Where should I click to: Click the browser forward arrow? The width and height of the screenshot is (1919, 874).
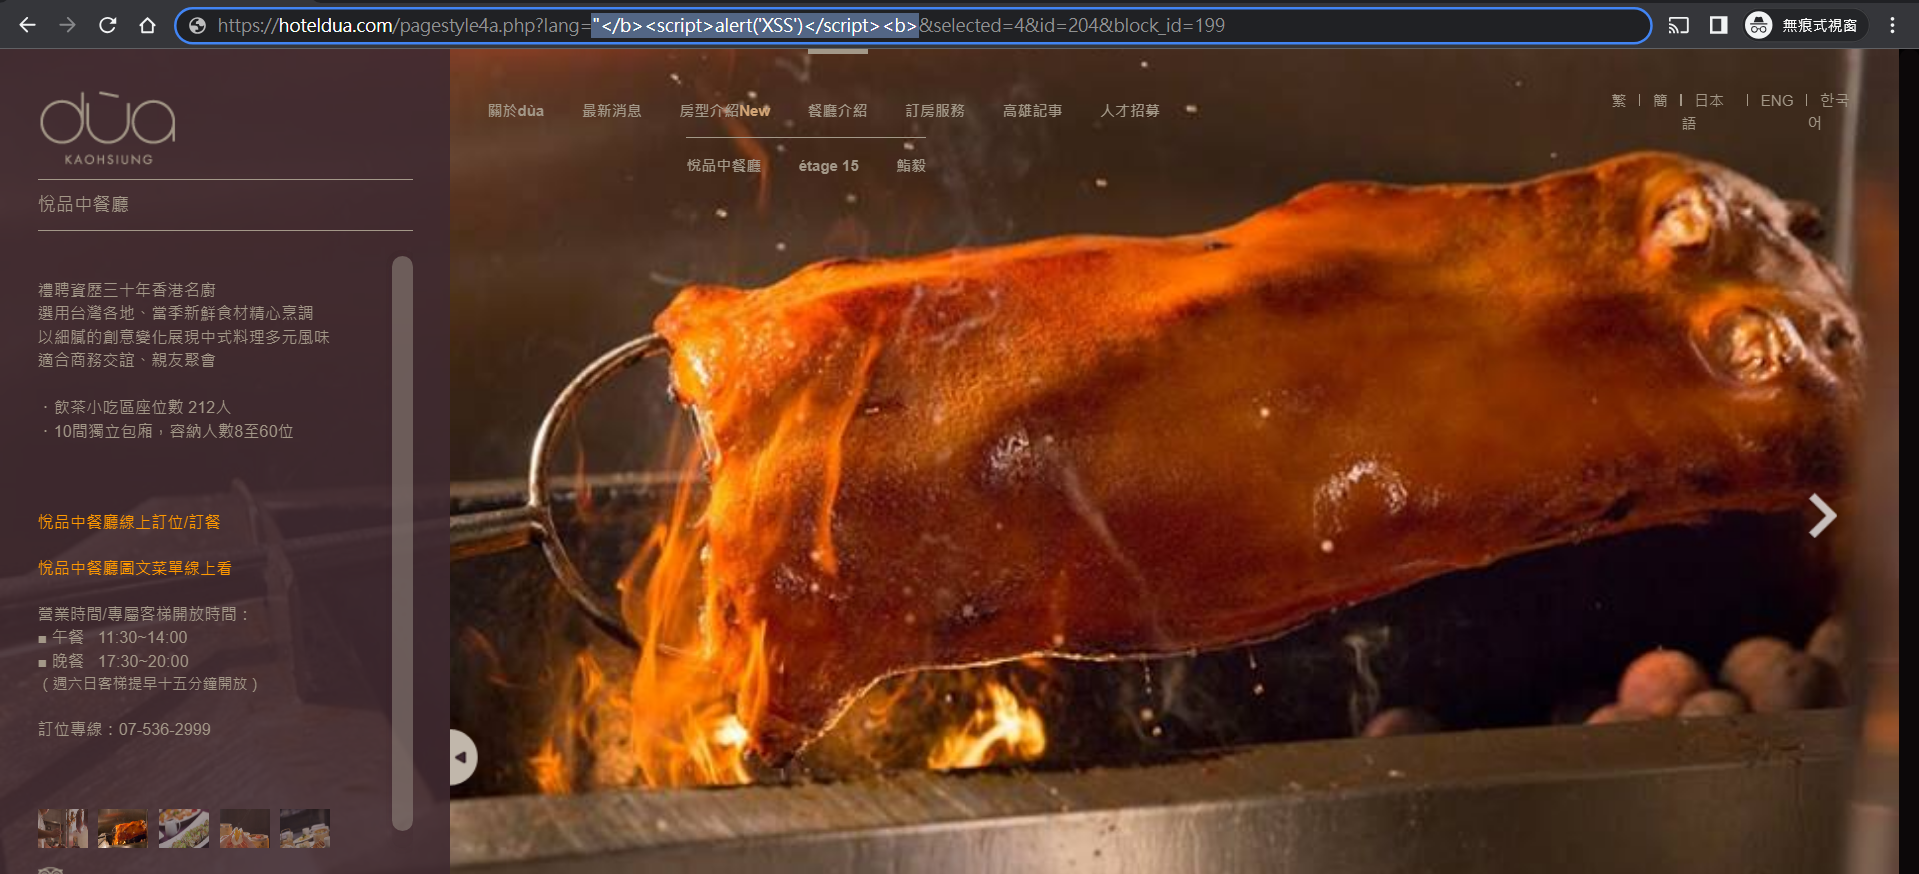tap(67, 25)
